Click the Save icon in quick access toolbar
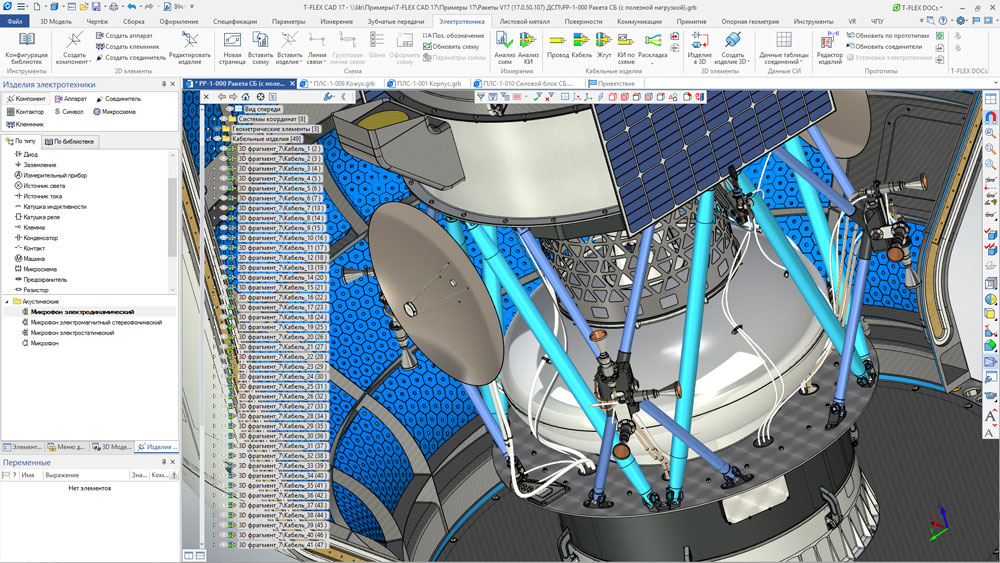 [96, 6]
